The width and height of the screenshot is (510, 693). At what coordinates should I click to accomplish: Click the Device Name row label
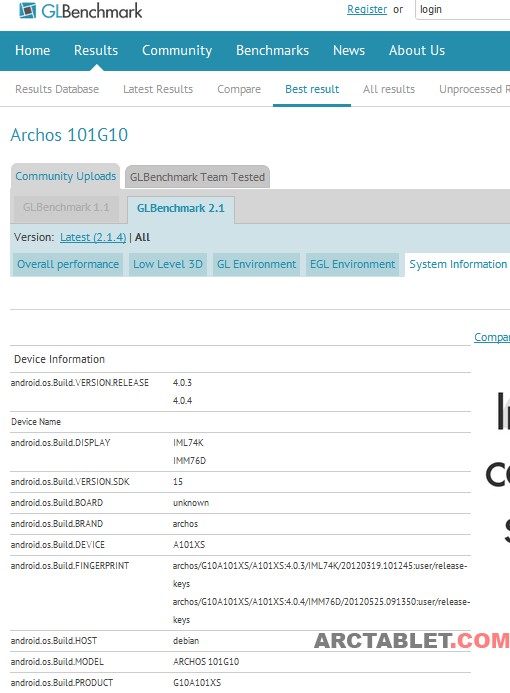tap(36, 422)
